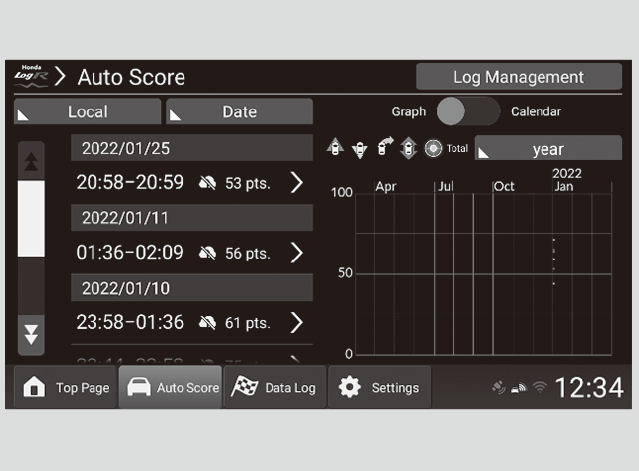Select the turning score car icon

point(384,148)
